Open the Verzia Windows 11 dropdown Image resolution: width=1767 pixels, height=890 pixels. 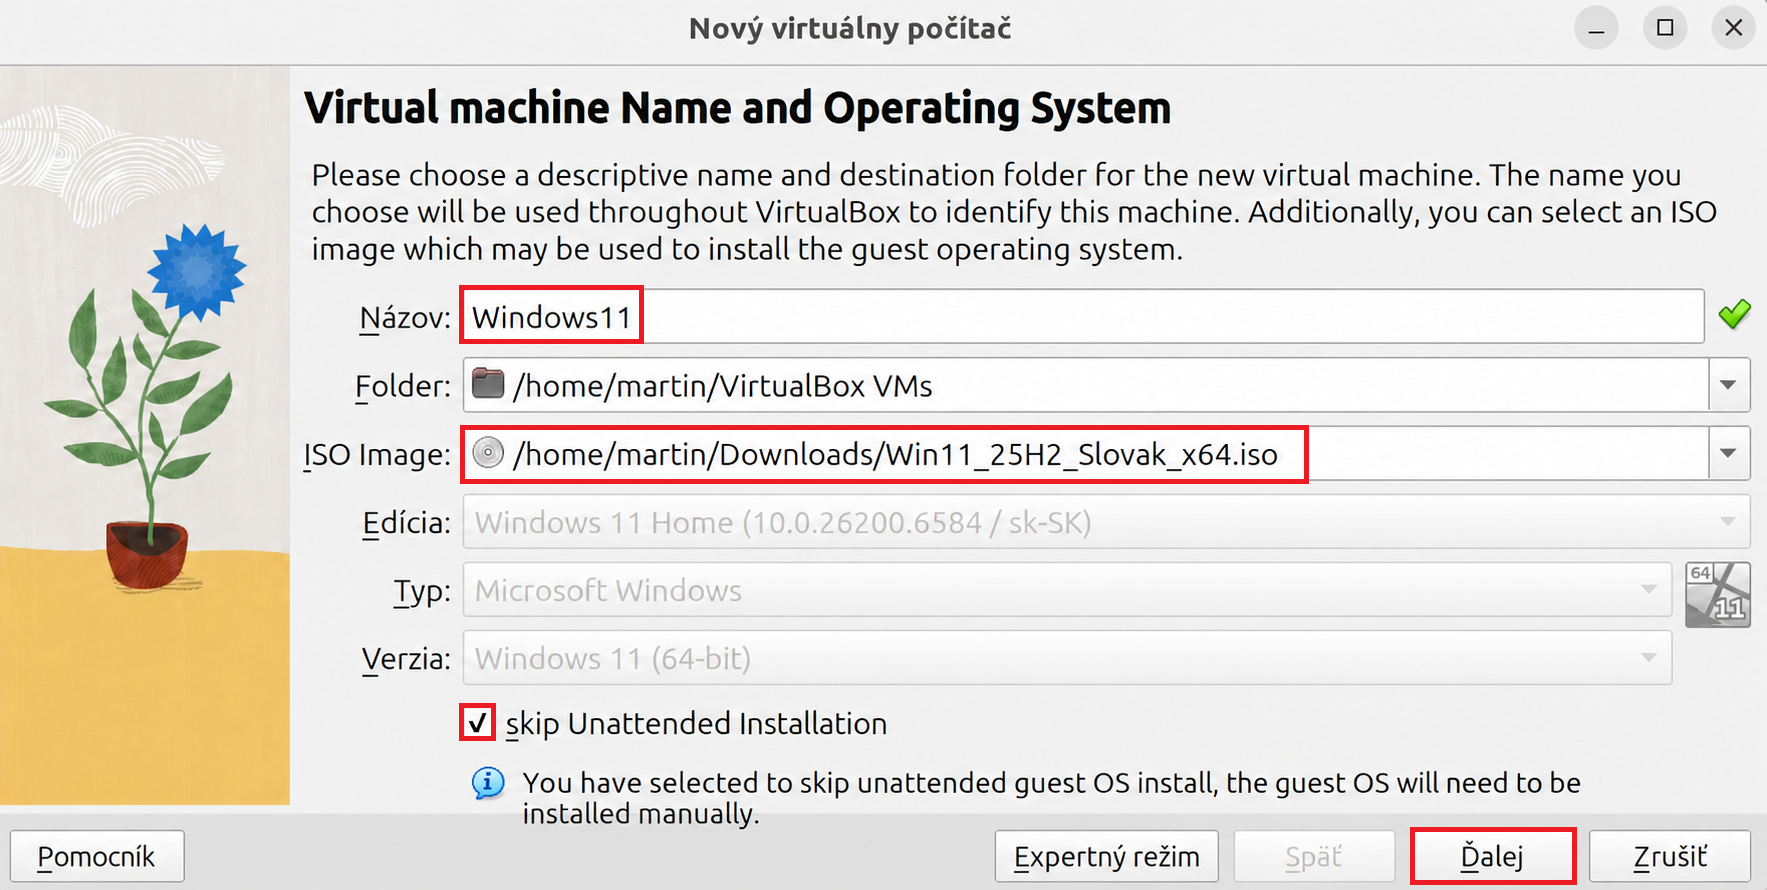[1067, 658]
